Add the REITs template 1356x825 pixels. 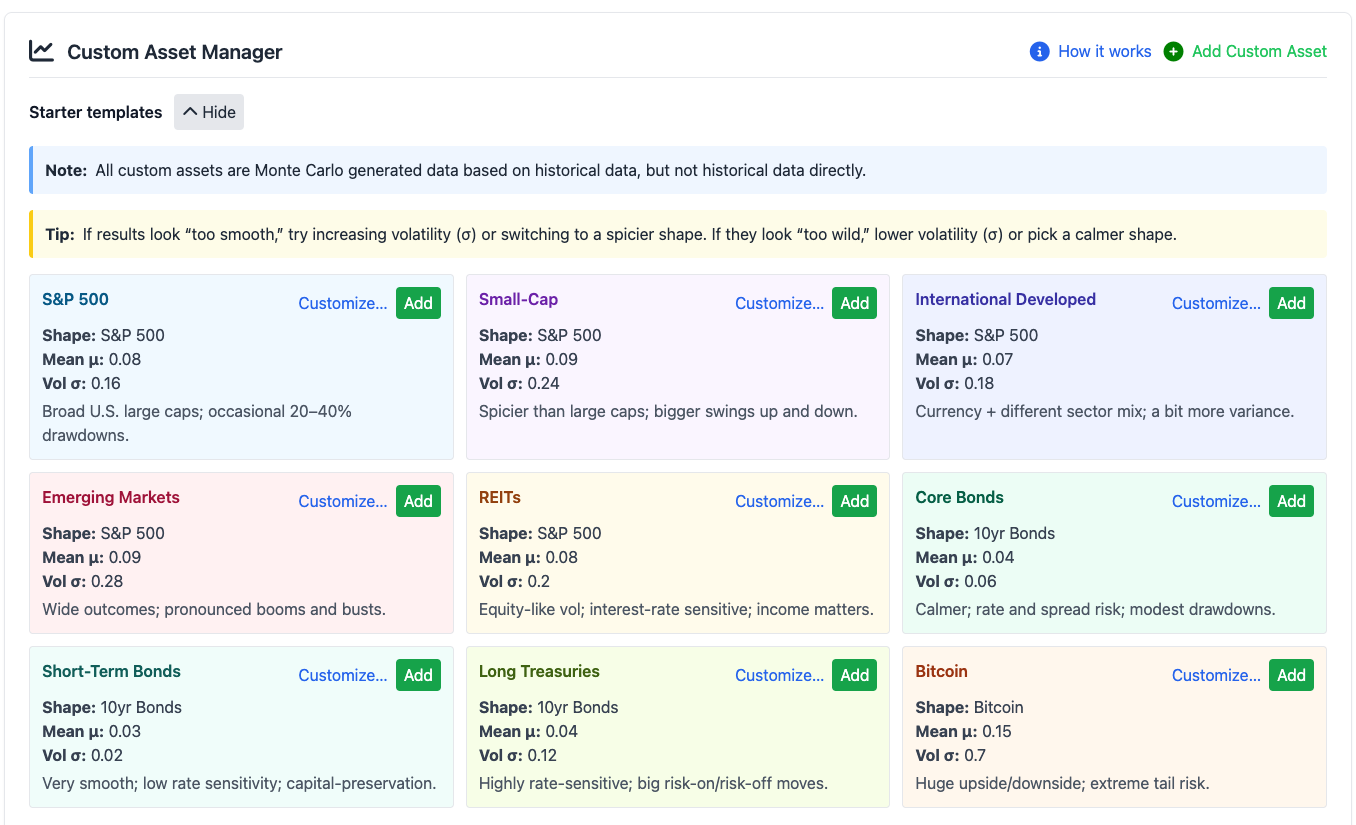(854, 501)
